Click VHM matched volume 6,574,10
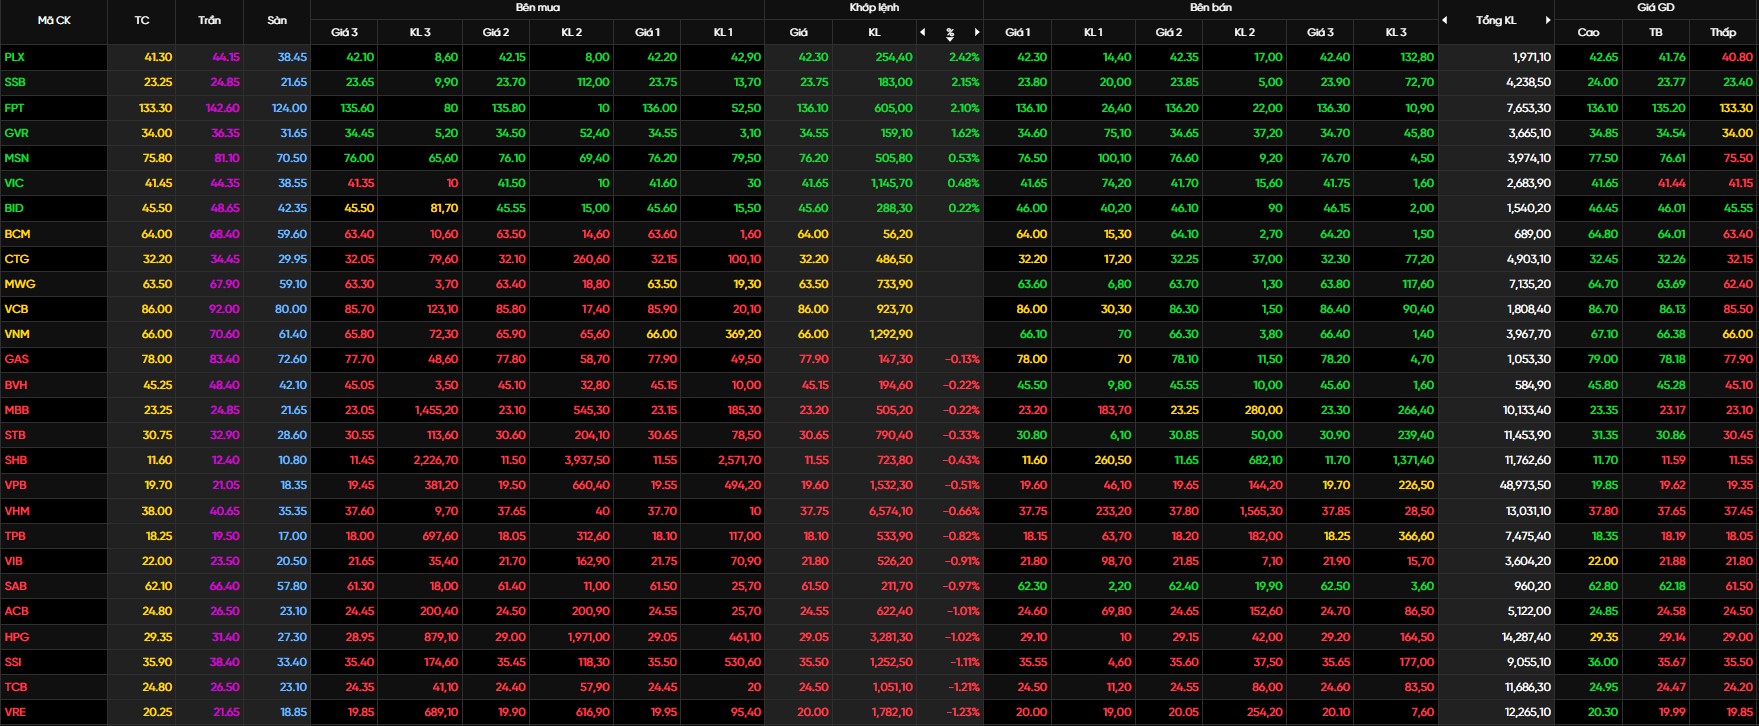This screenshot has height=726, width=1759. [891, 511]
